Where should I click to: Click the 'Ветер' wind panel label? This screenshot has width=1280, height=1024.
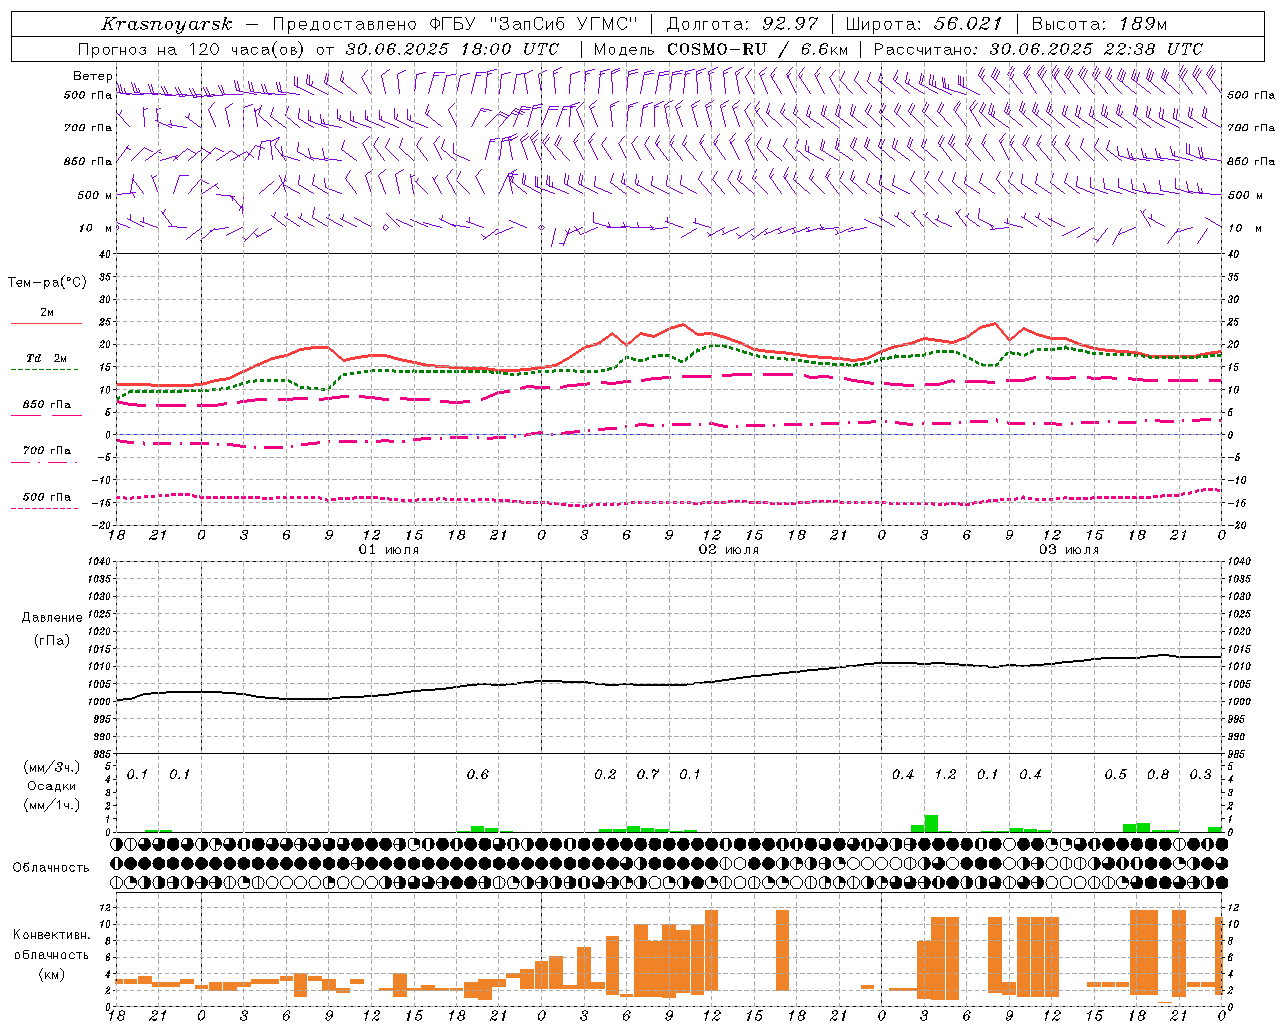tap(92, 76)
